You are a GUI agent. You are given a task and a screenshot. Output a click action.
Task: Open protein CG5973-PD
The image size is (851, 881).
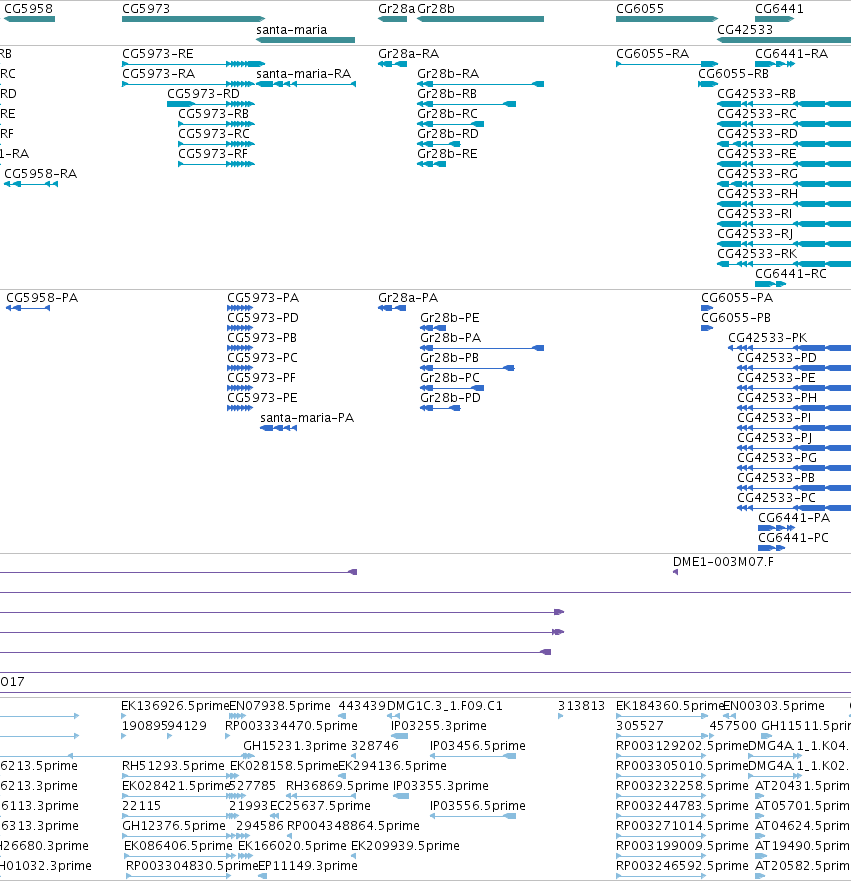(x=263, y=318)
